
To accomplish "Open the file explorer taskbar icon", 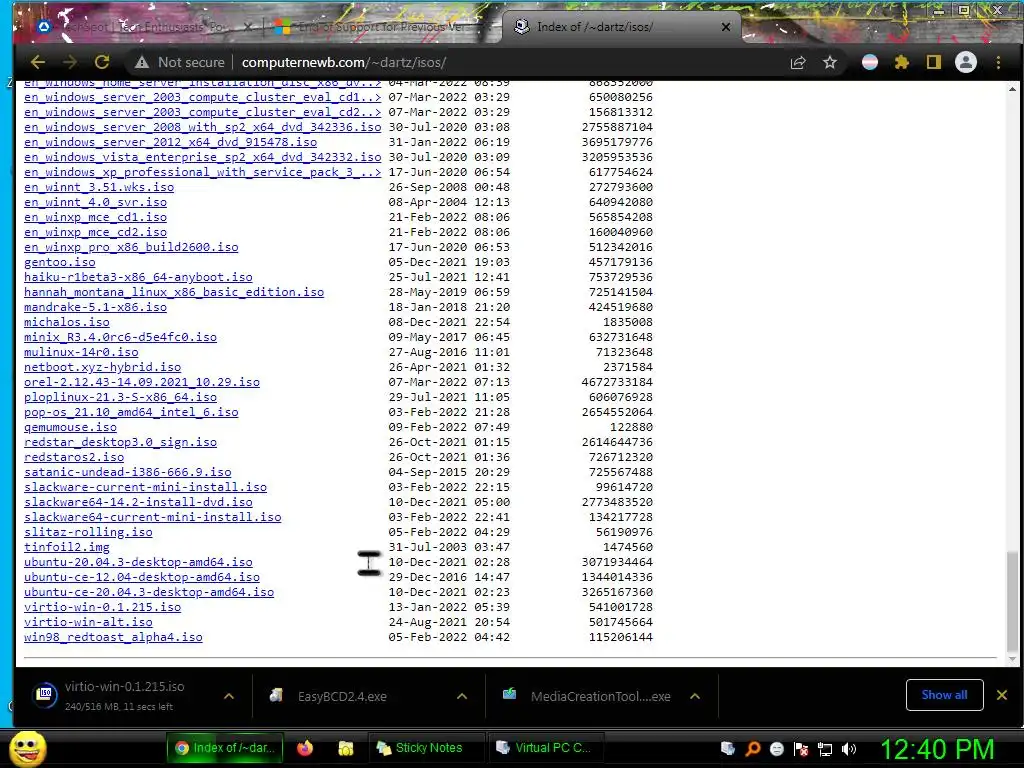I will [345, 748].
